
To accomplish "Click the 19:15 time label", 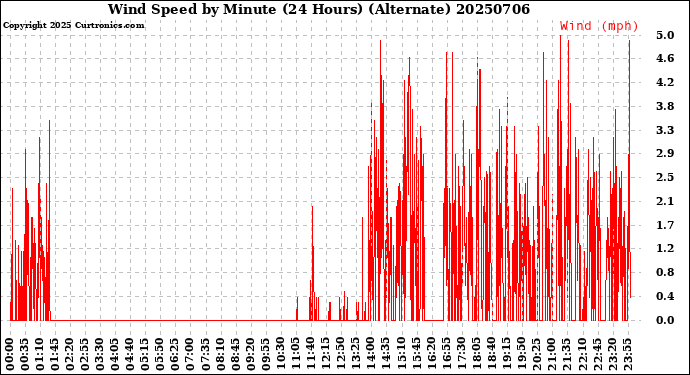I will (507, 355).
